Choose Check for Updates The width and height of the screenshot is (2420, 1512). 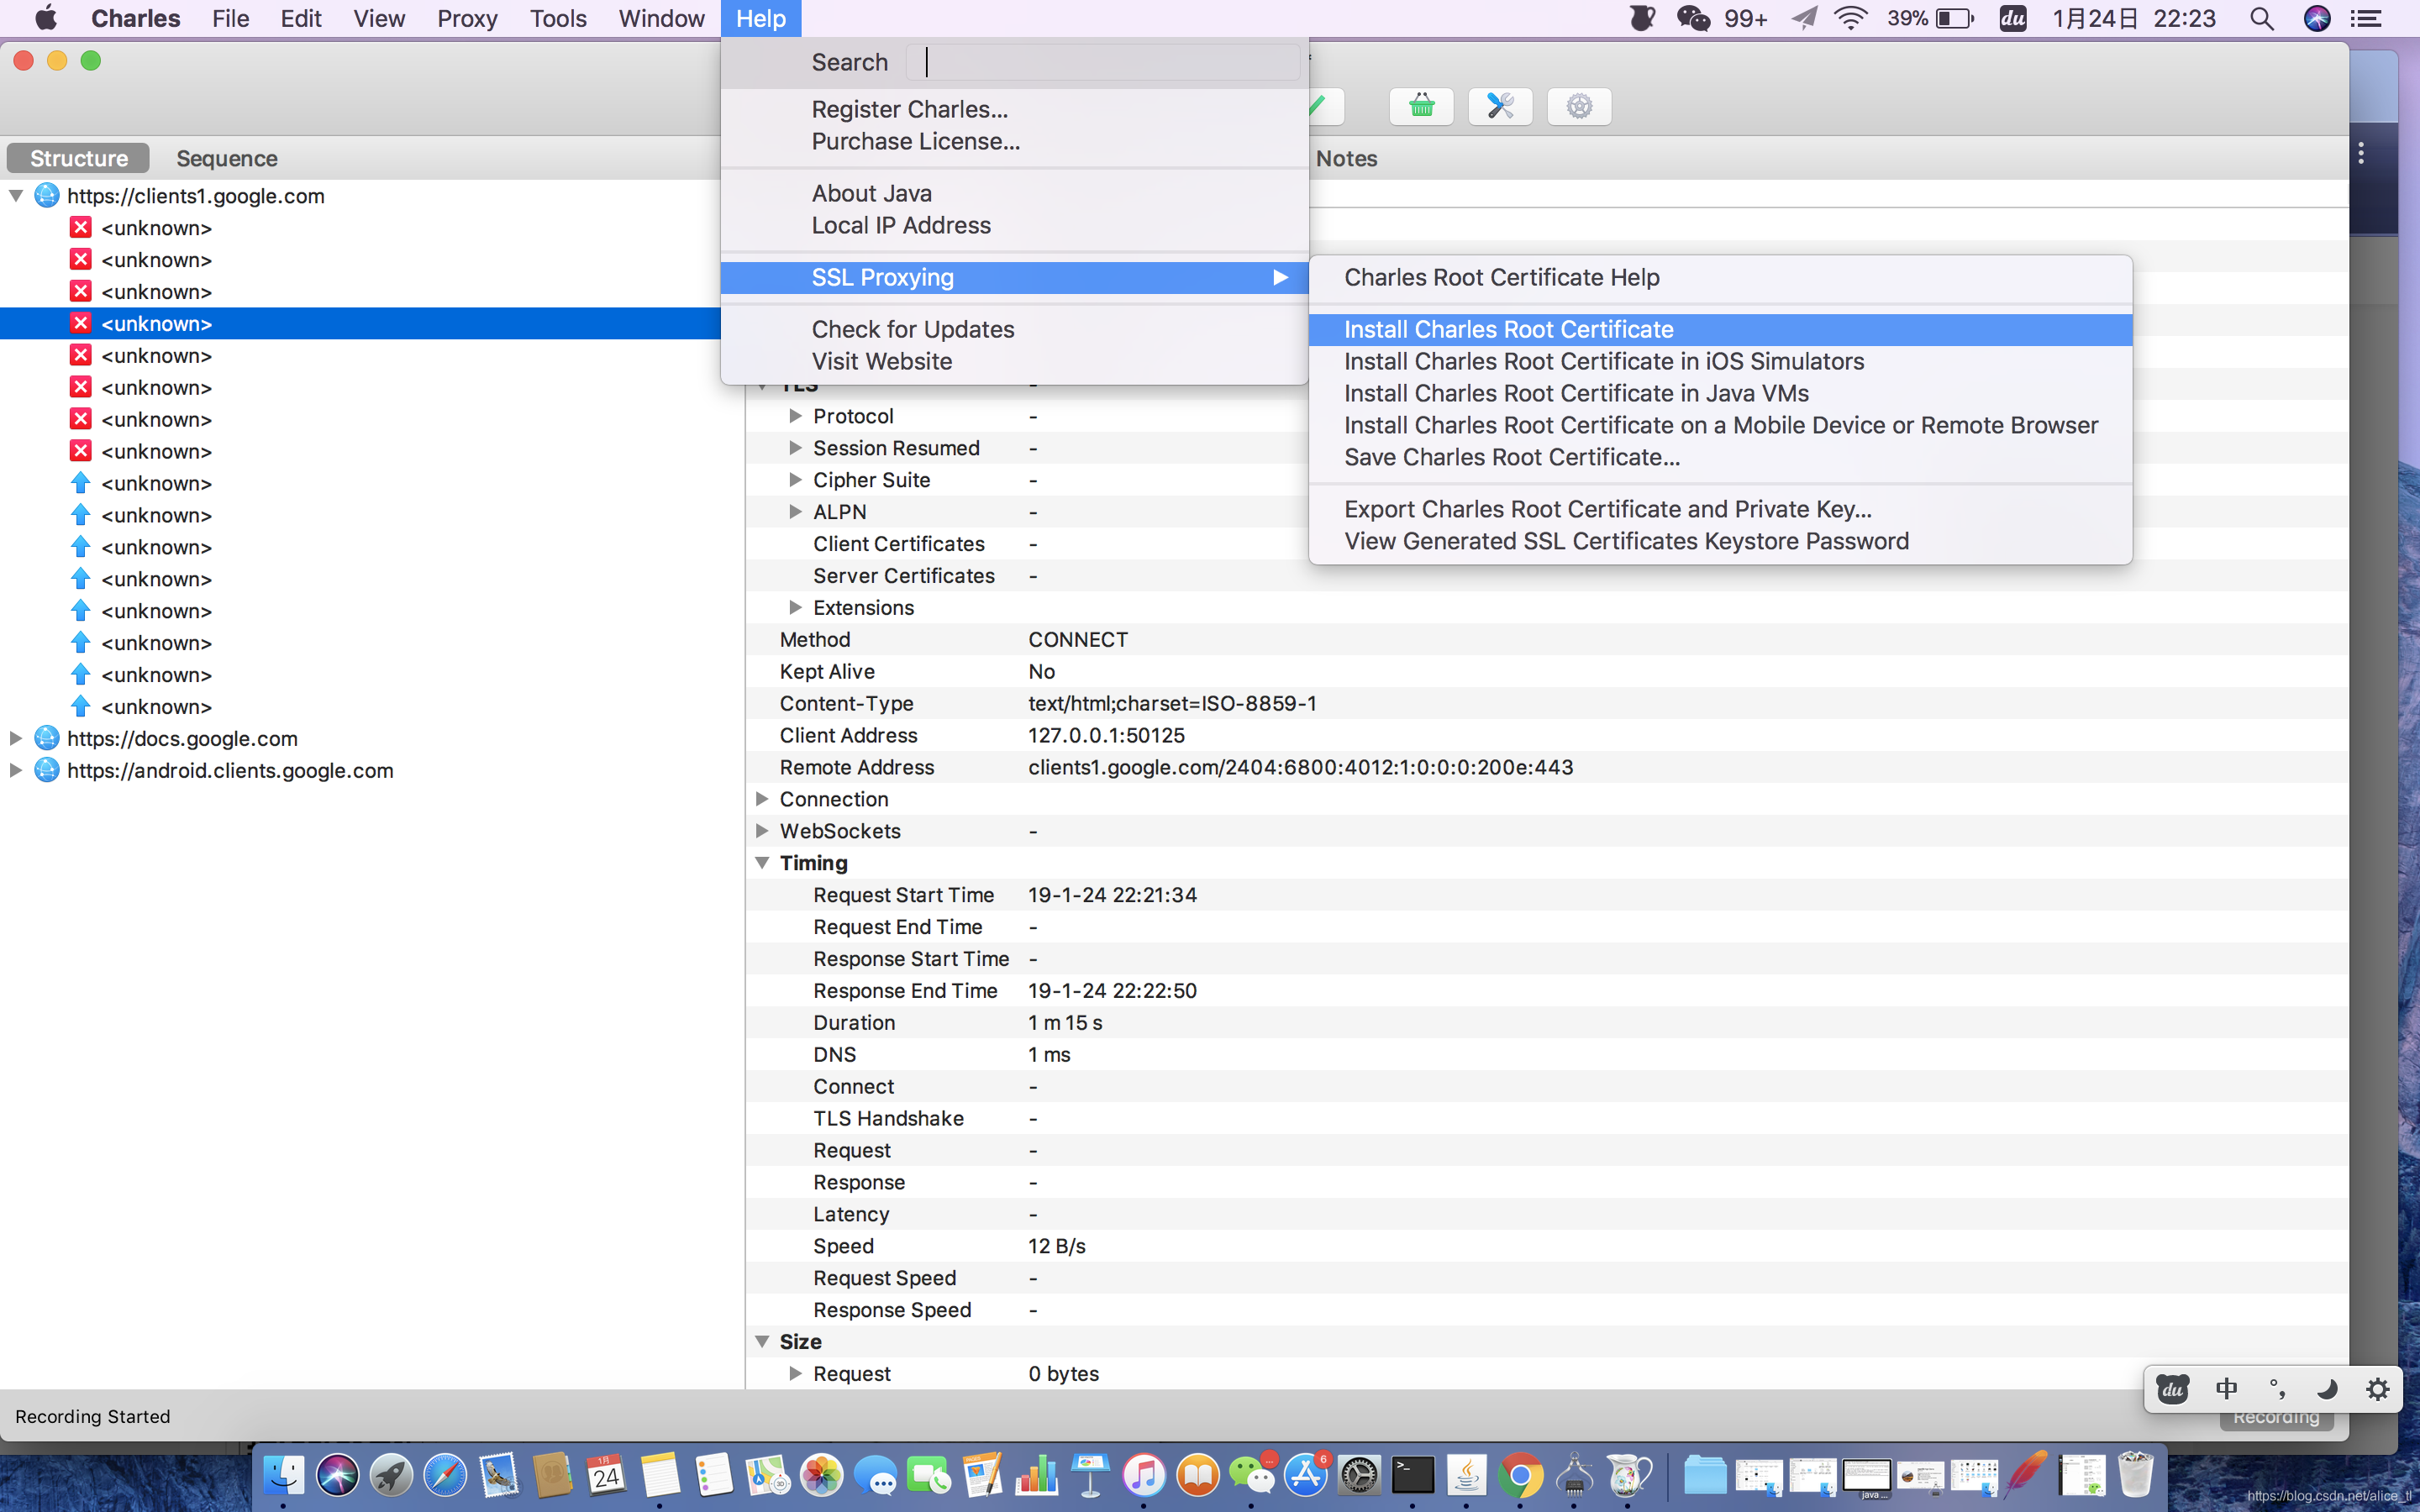(x=1014, y=329)
